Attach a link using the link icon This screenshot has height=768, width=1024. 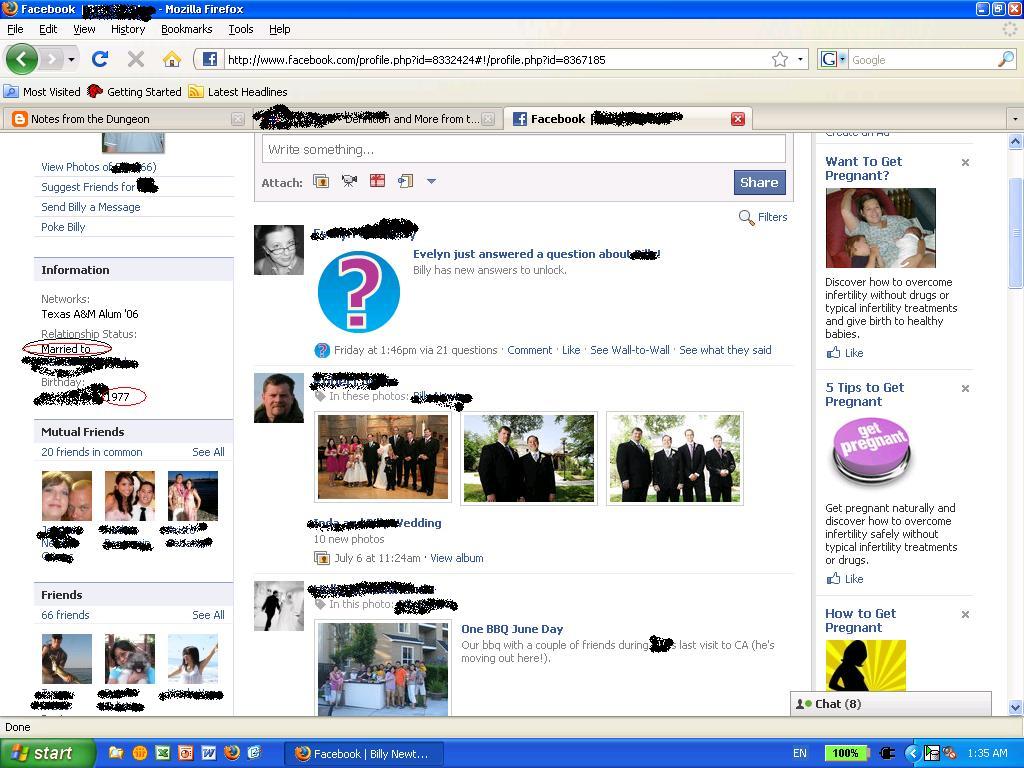click(406, 181)
